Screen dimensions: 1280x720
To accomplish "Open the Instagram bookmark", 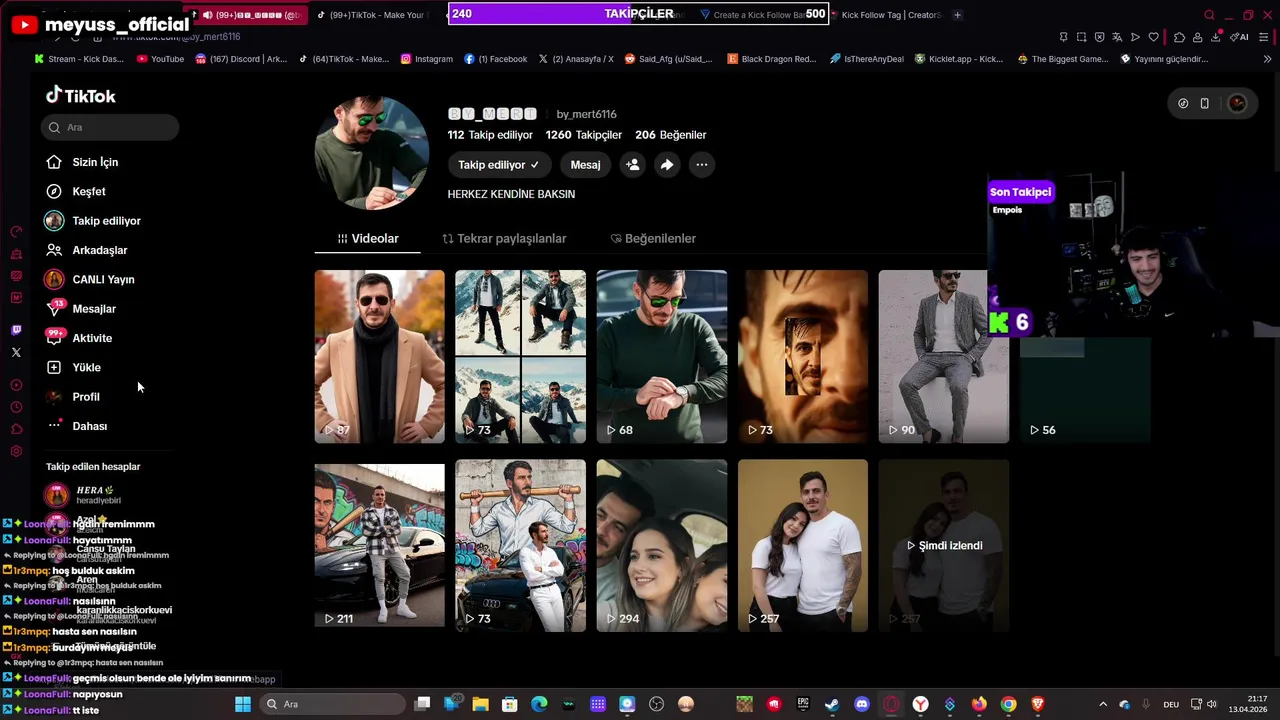I will click(x=427, y=59).
